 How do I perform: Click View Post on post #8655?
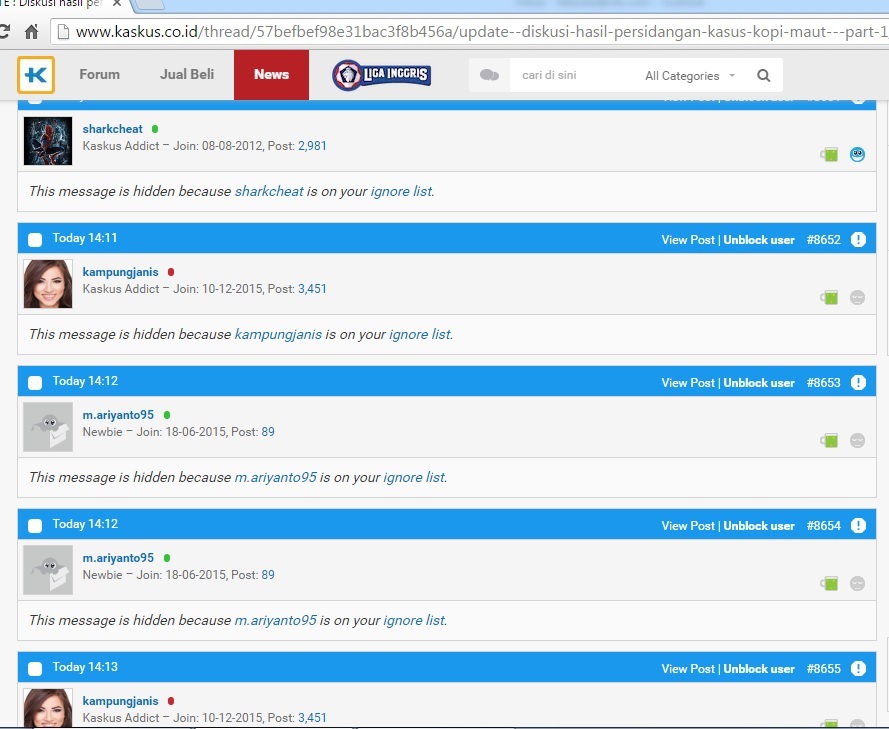(x=688, y=668)
